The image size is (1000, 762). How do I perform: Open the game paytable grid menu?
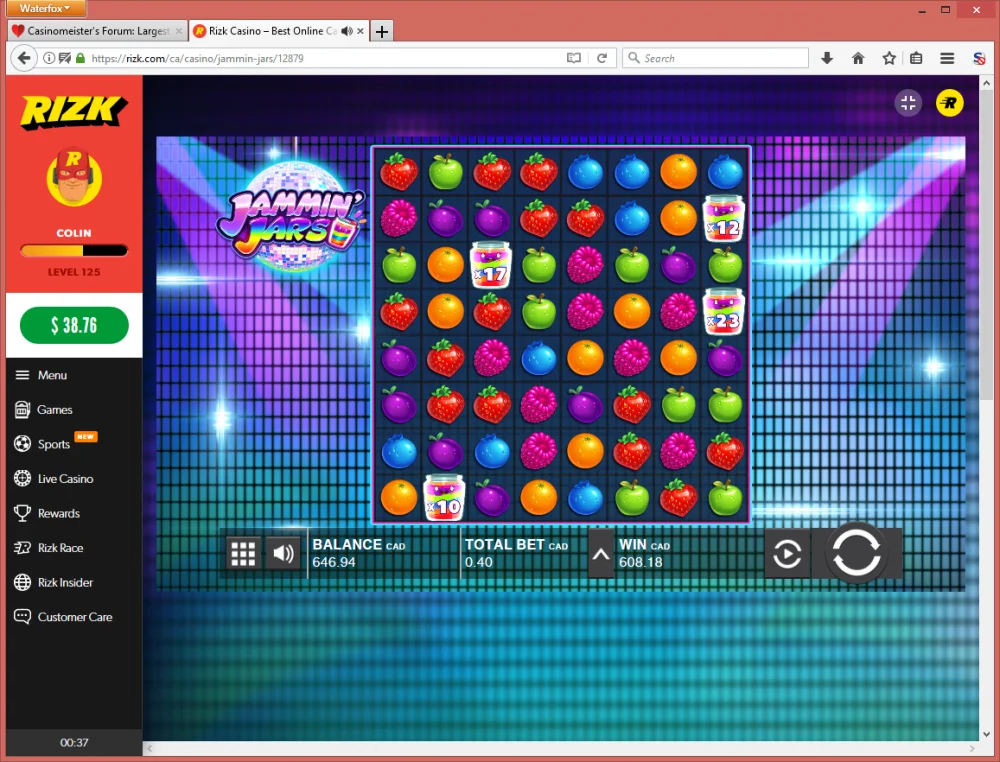coord(243,553)
